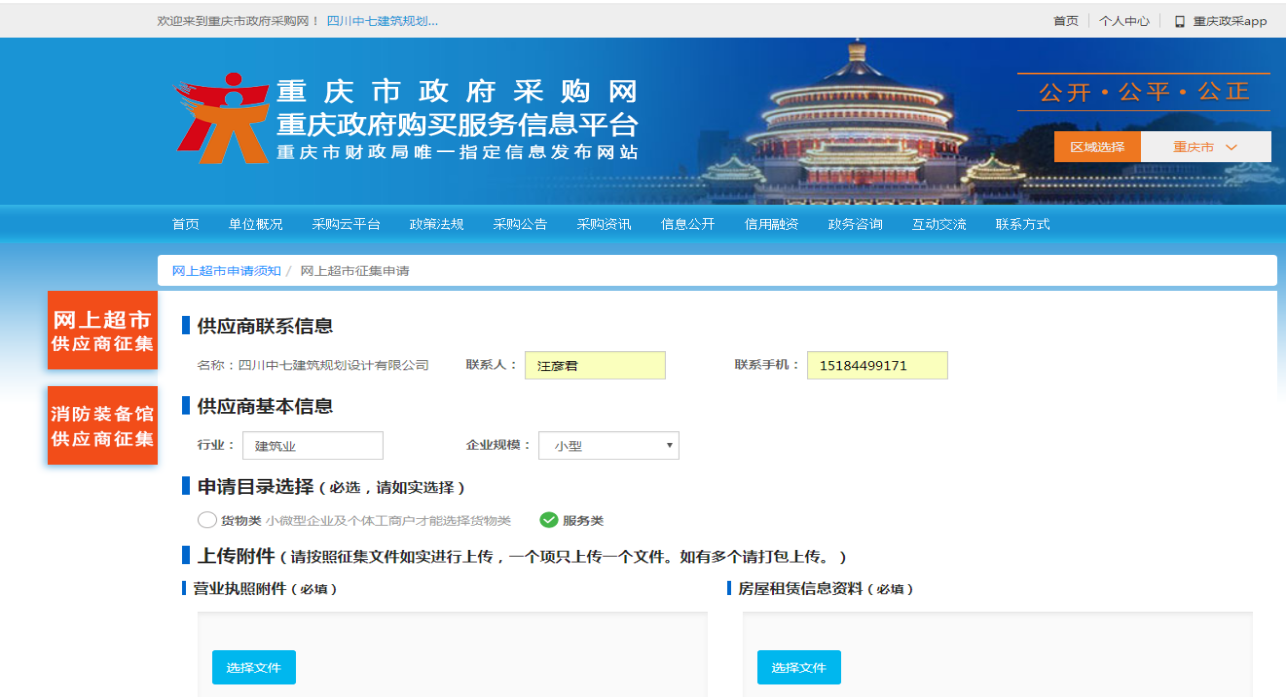Click the 区域选择 region selection button
Viewport: 1286px width, 697px height.
tap(1096, 145)
